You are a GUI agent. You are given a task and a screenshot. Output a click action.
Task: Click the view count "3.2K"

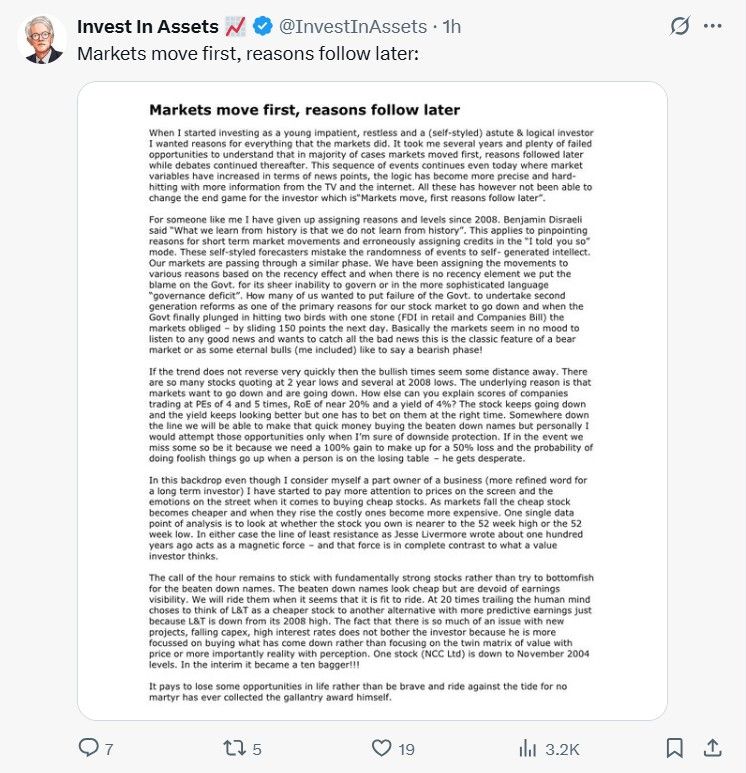[x=562, y=750]
